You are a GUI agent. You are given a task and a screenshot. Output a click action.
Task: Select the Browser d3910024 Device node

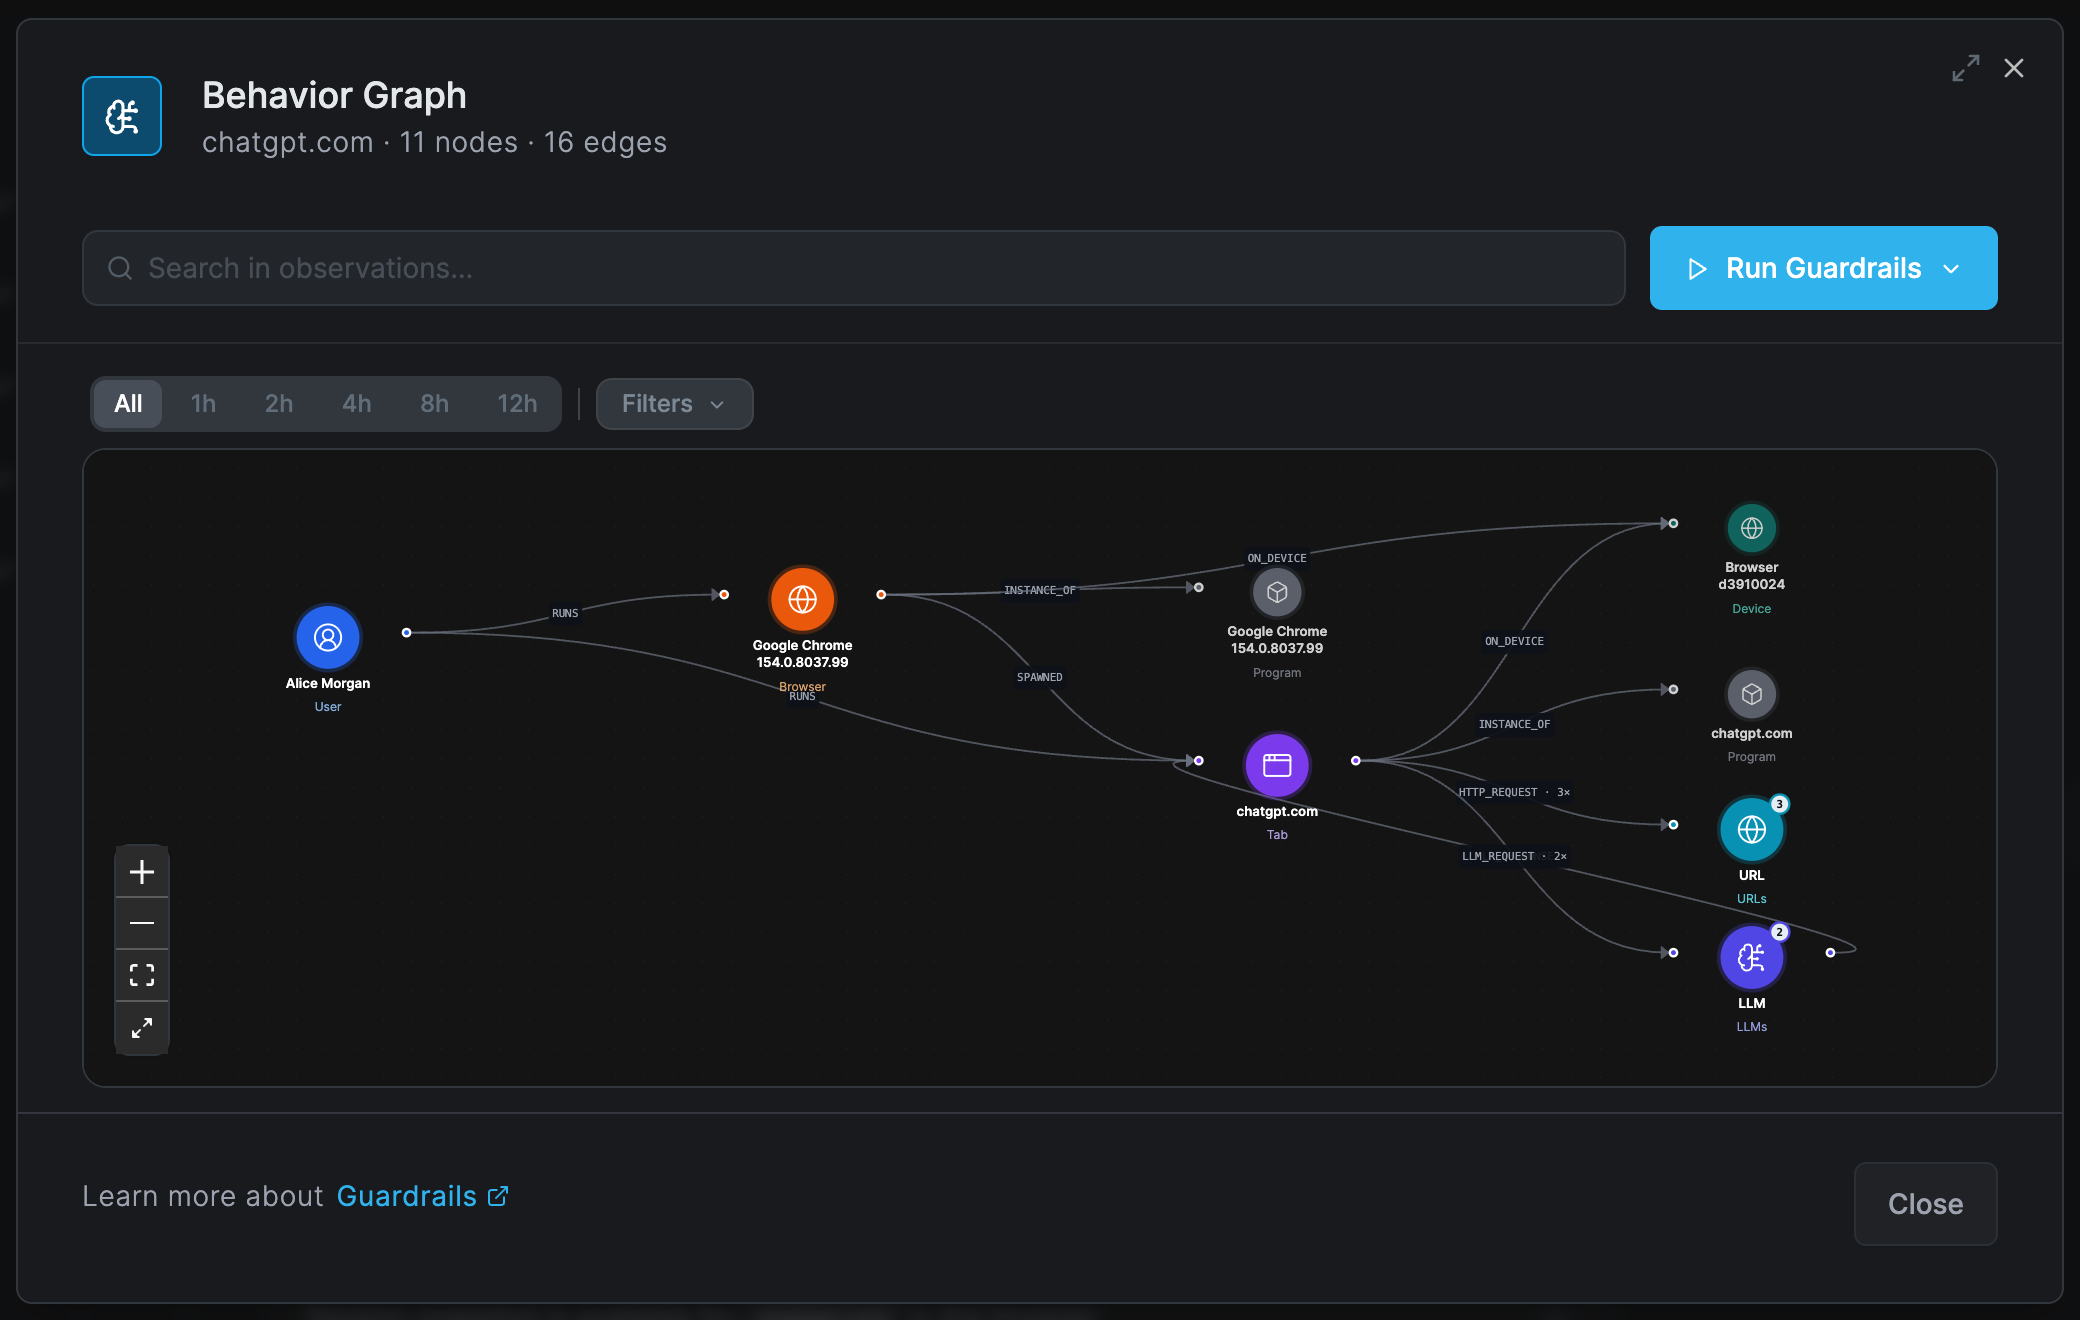pos(1751,528)
